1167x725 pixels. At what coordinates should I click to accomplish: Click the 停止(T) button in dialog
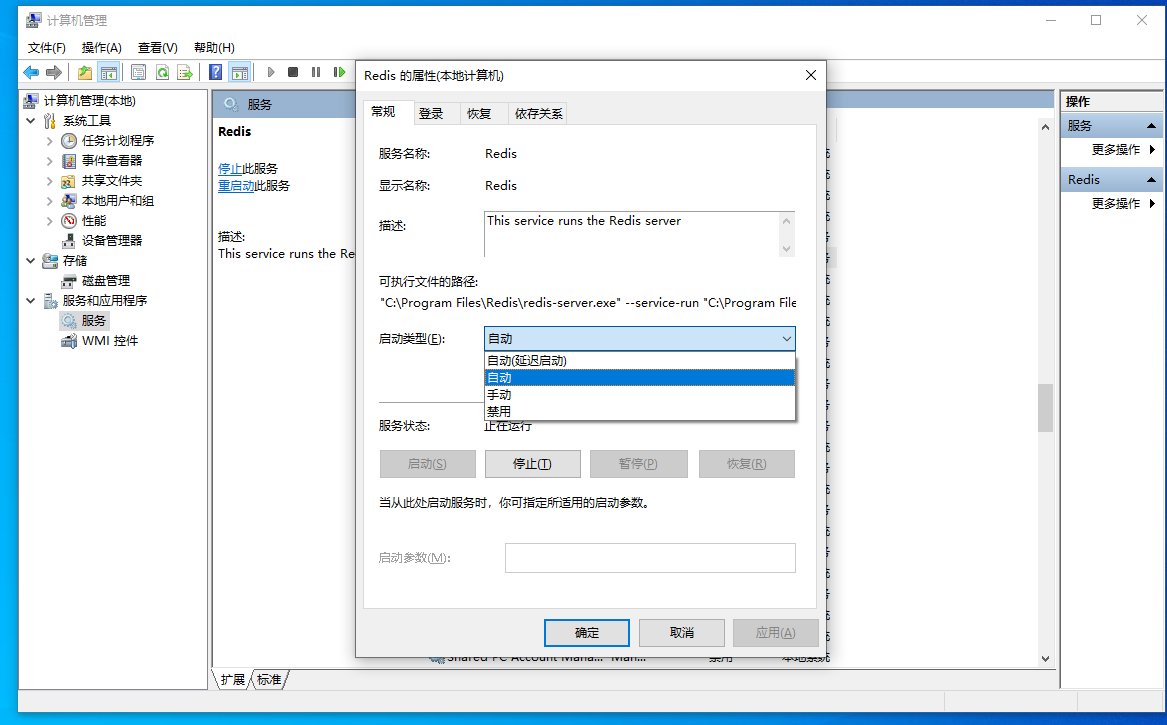532,464
